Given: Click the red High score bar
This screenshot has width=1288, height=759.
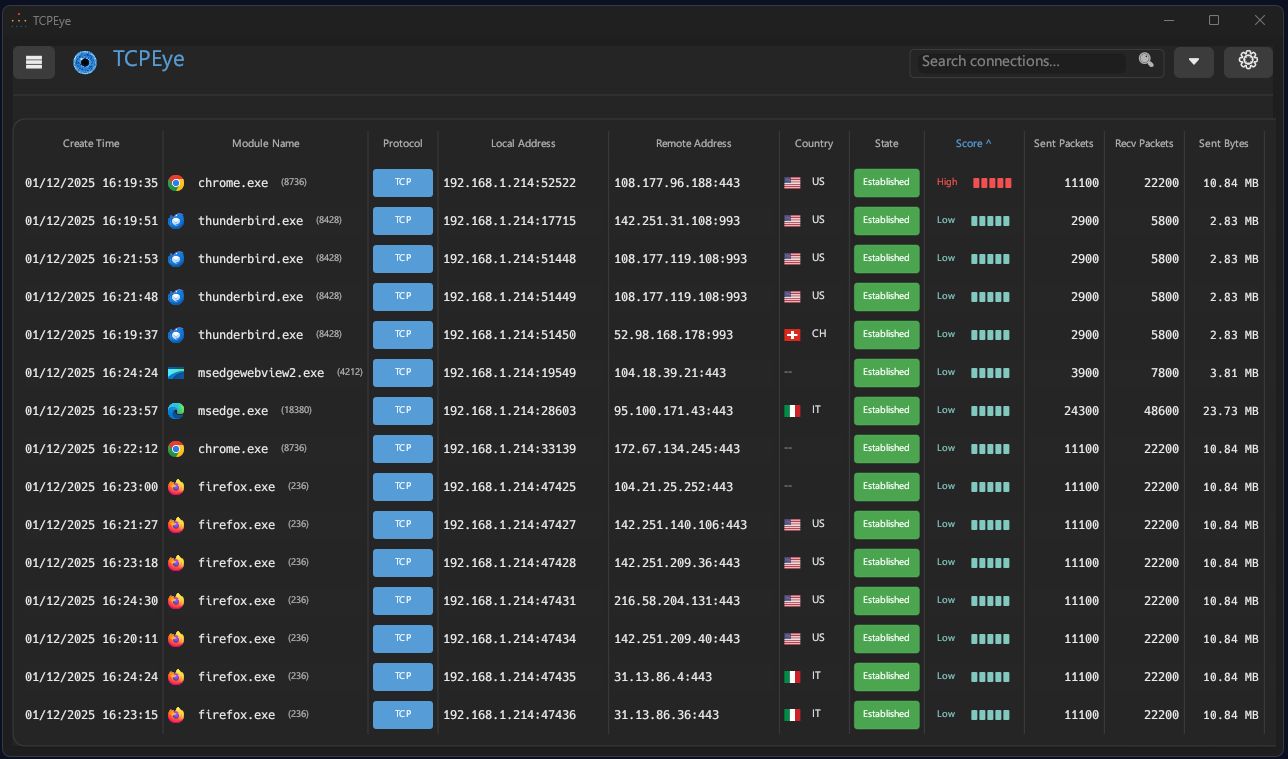Looking at the screenshot, I should 992,183.
